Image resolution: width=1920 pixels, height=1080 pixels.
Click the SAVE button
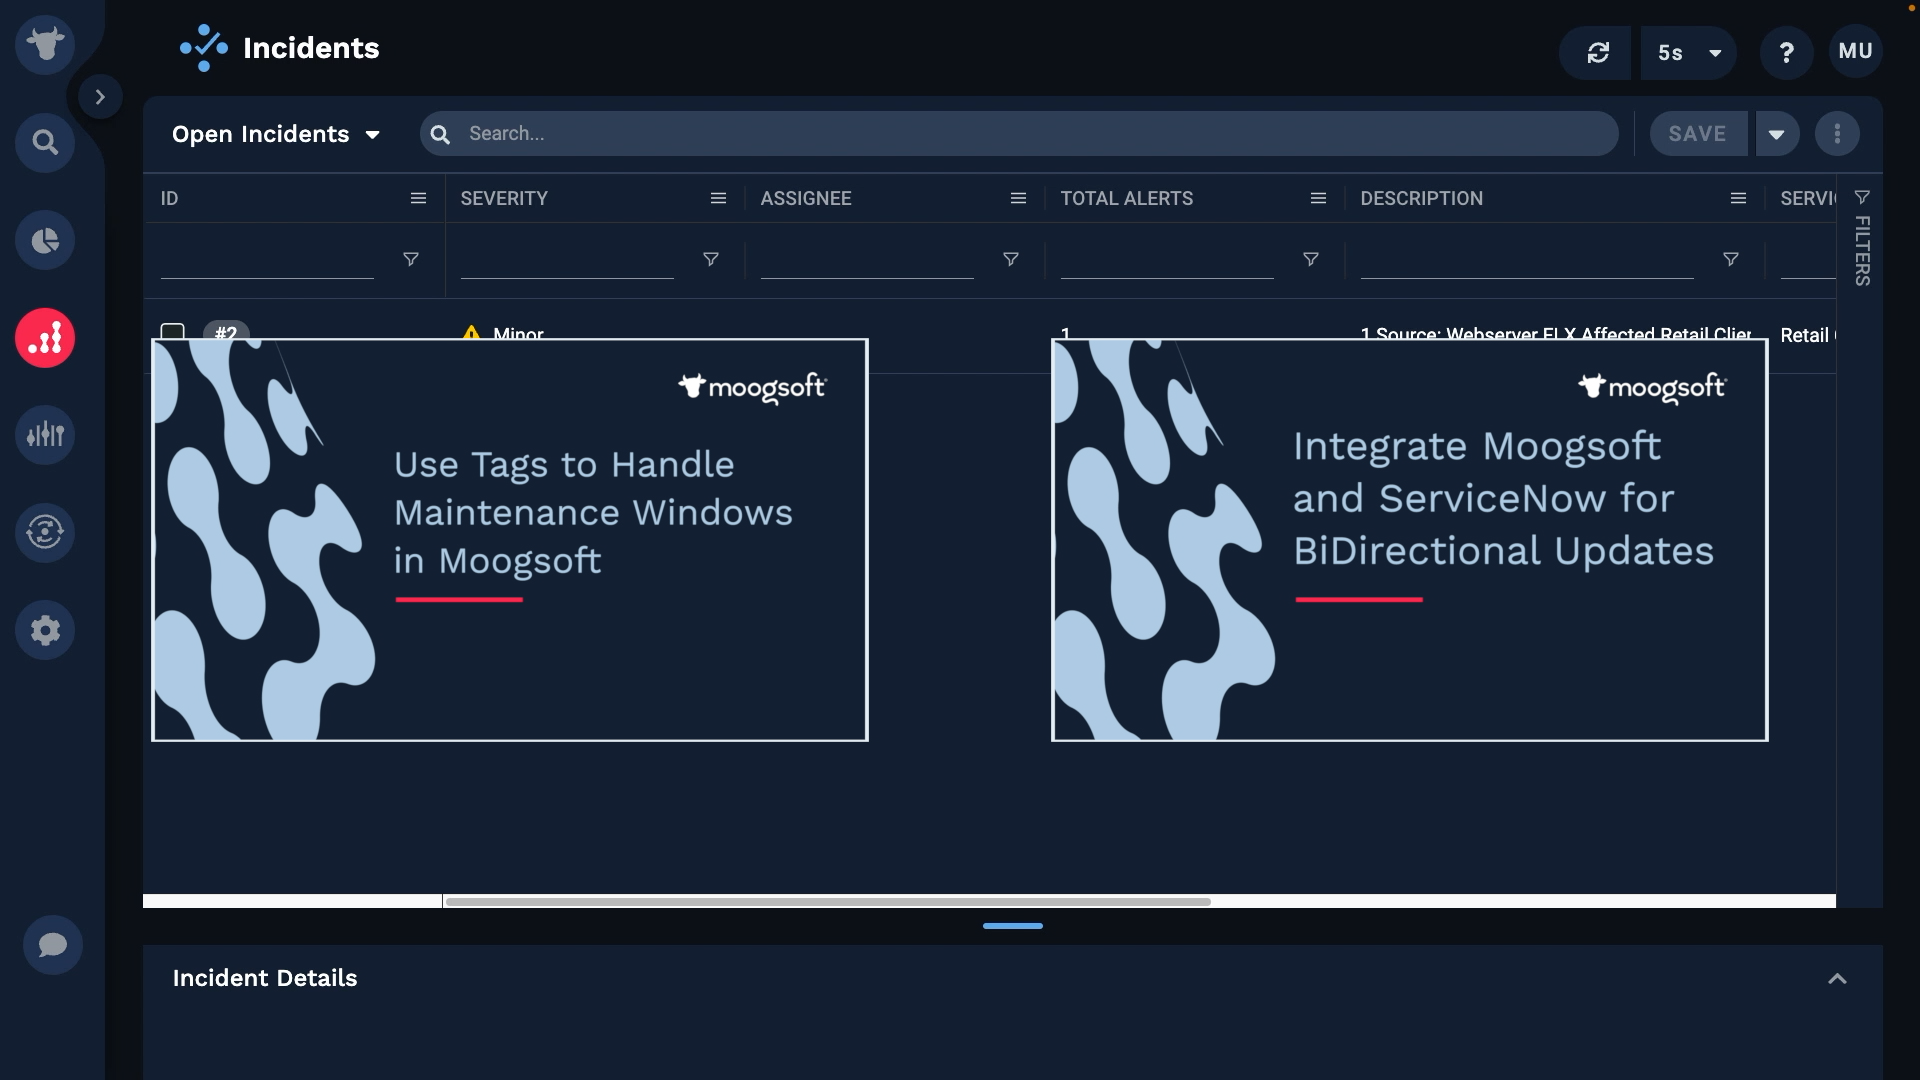pyautogui.click(x=1698, y=133)
